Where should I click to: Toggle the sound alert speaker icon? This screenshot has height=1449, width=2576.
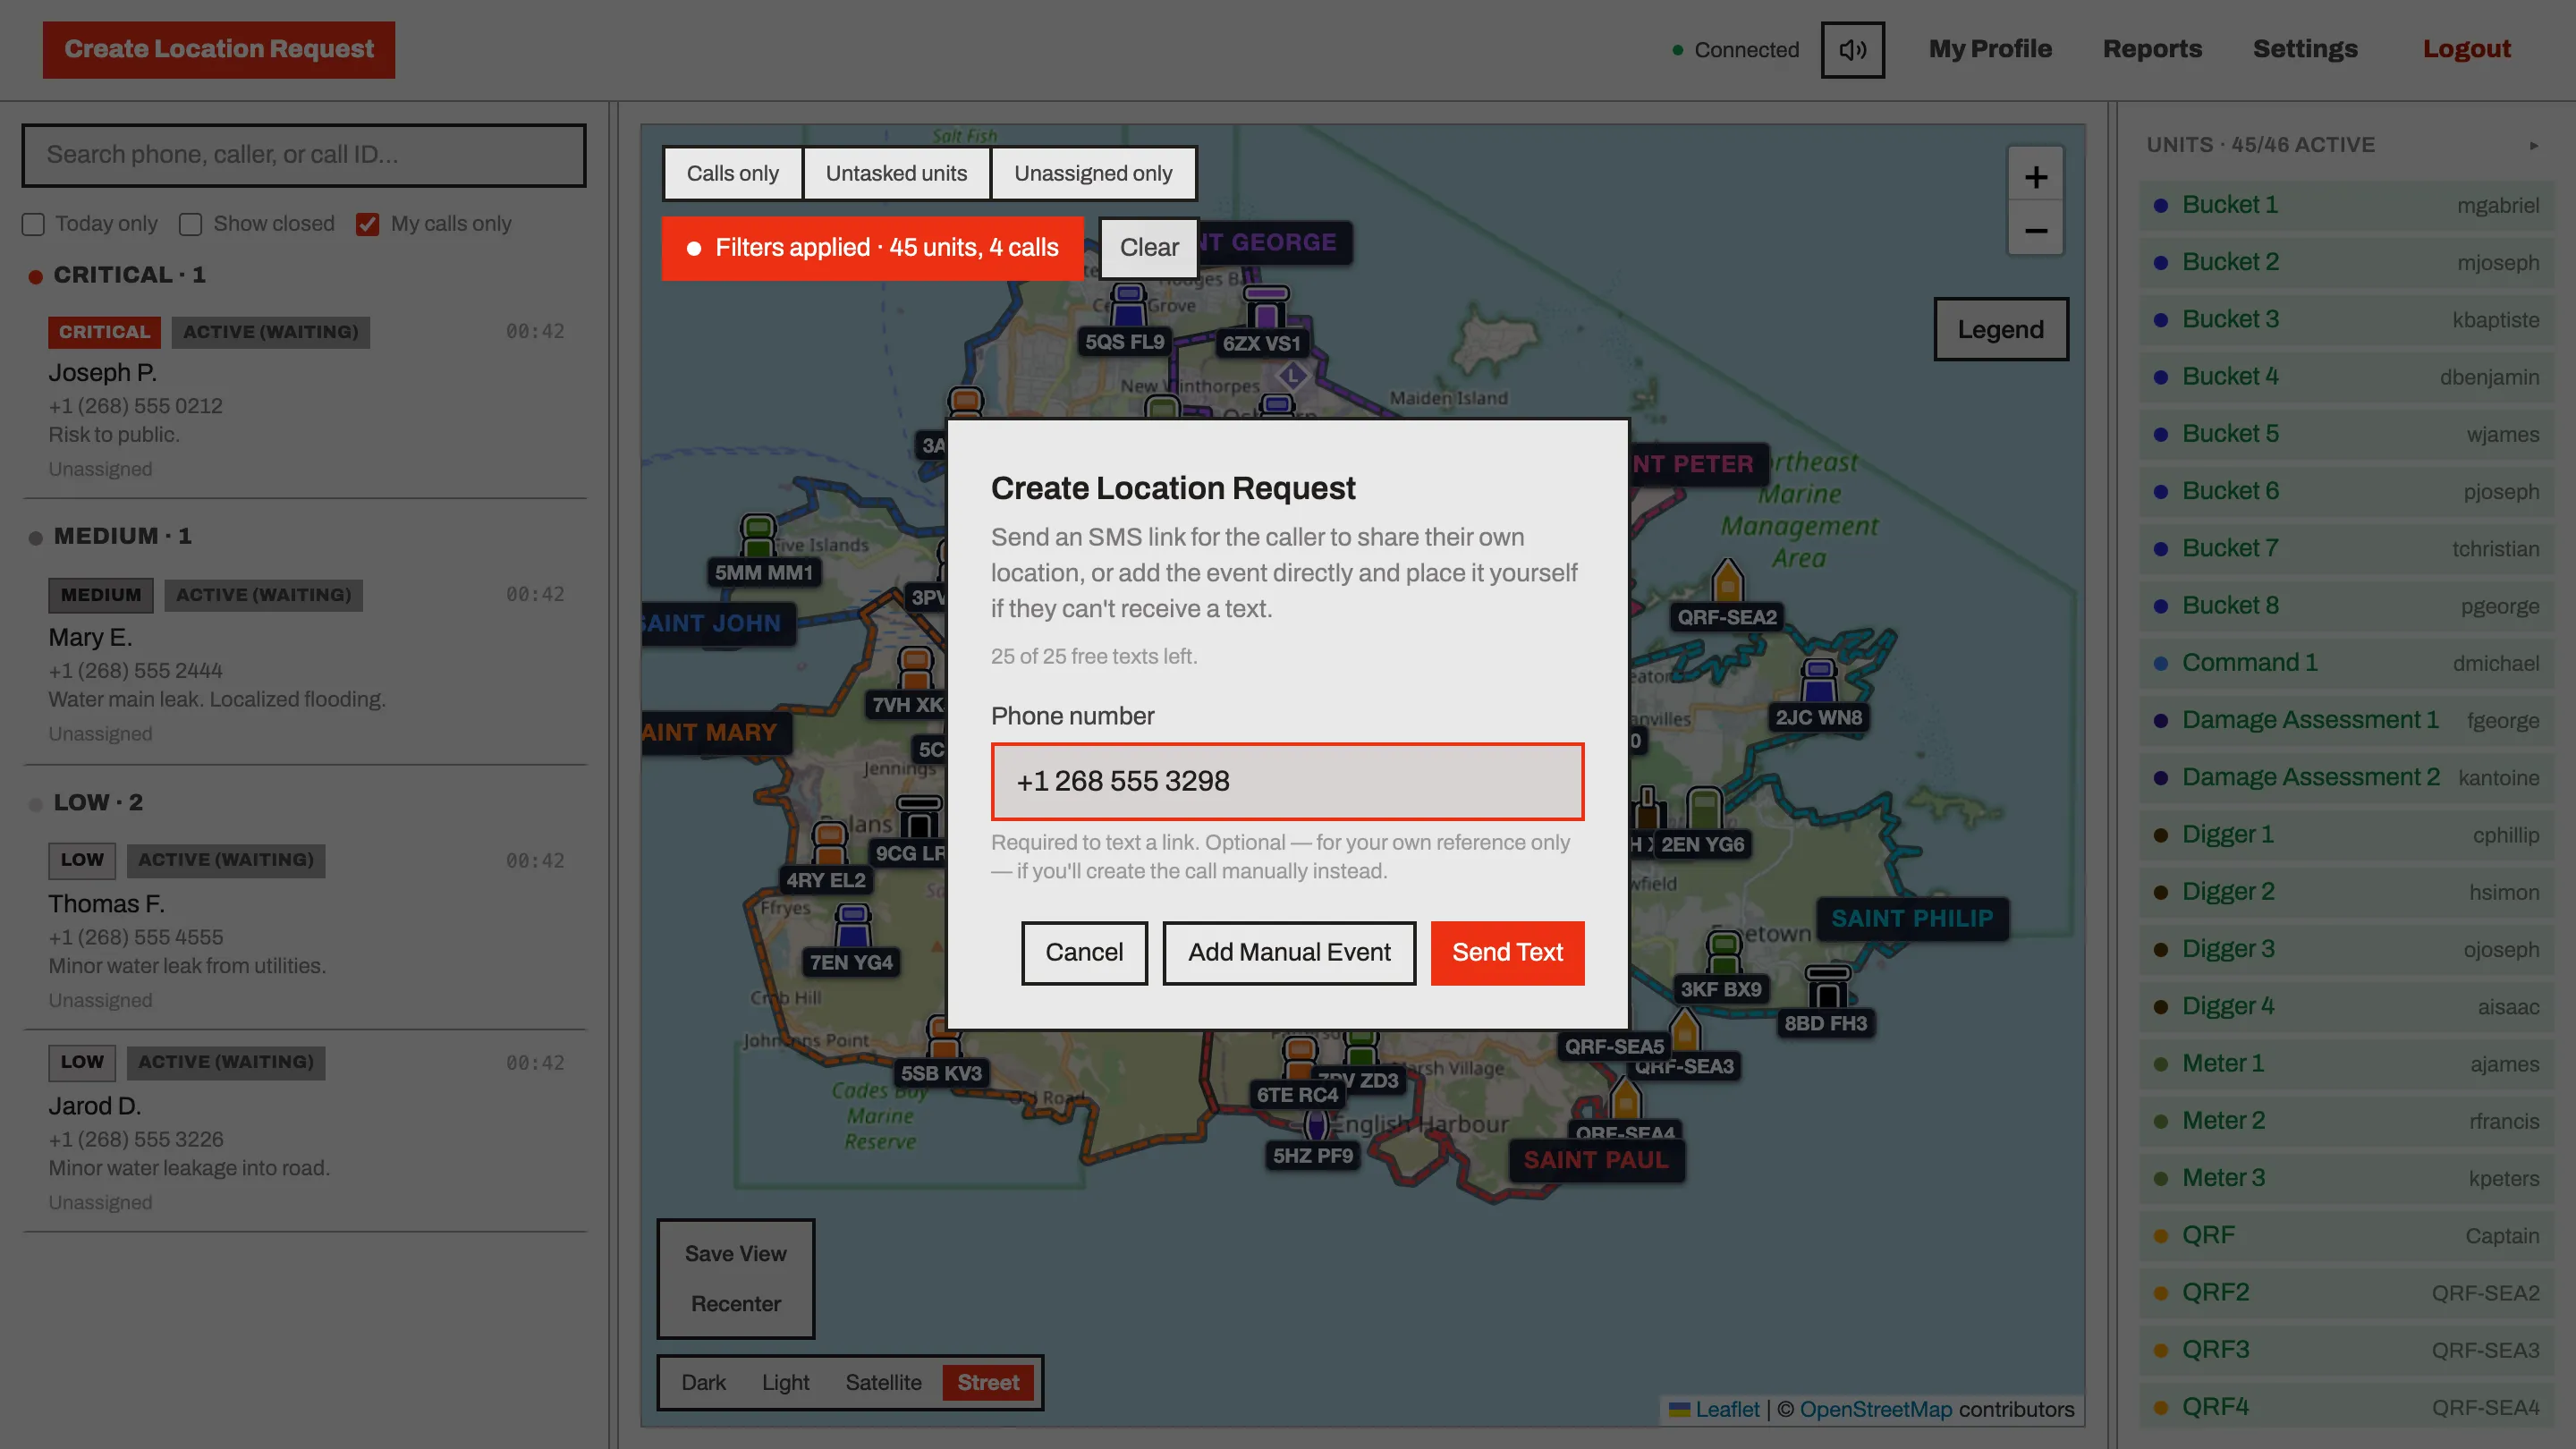click(1852, 49)
